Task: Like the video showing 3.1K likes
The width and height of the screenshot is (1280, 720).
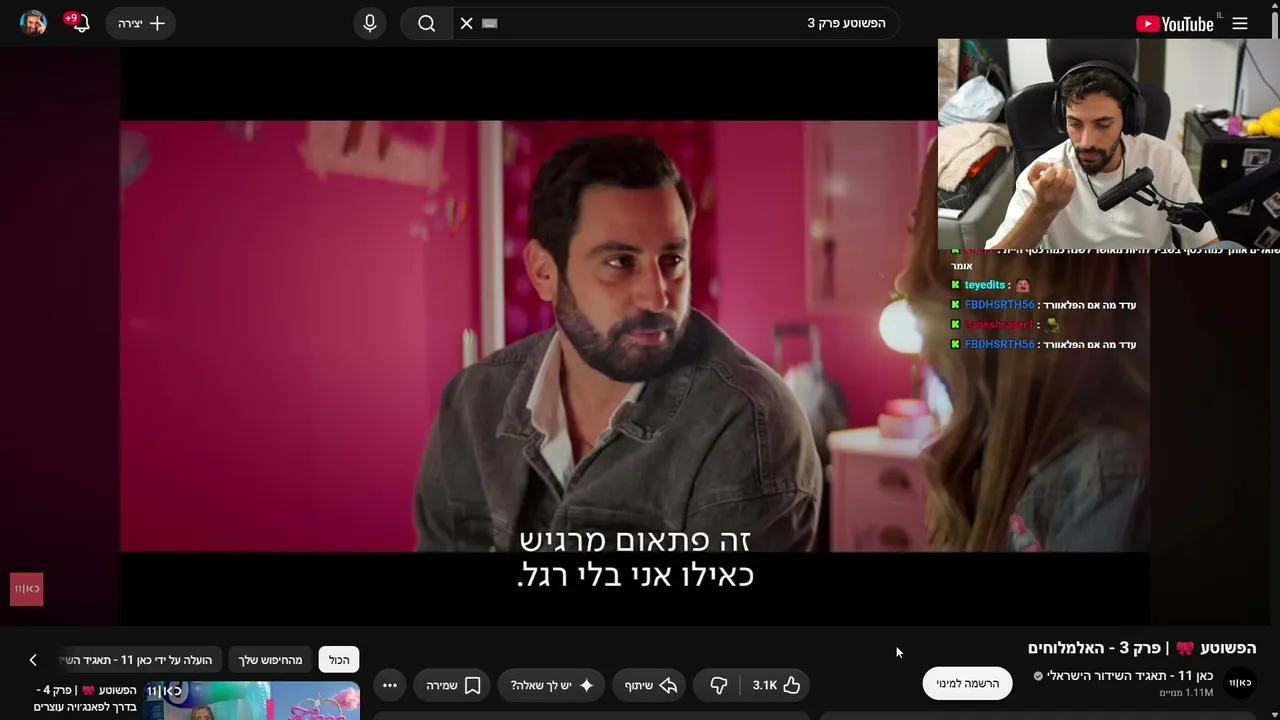Action: 776,685
